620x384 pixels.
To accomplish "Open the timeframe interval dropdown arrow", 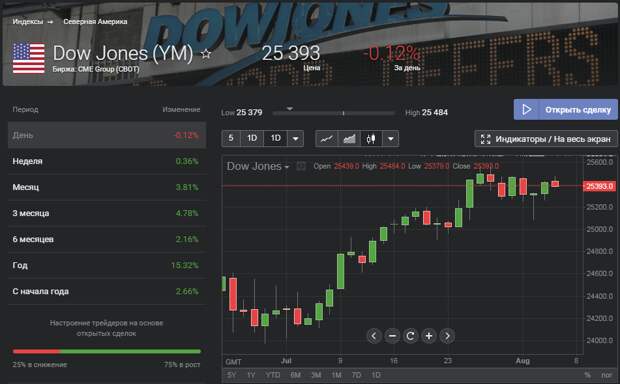I will click(295, 139).
